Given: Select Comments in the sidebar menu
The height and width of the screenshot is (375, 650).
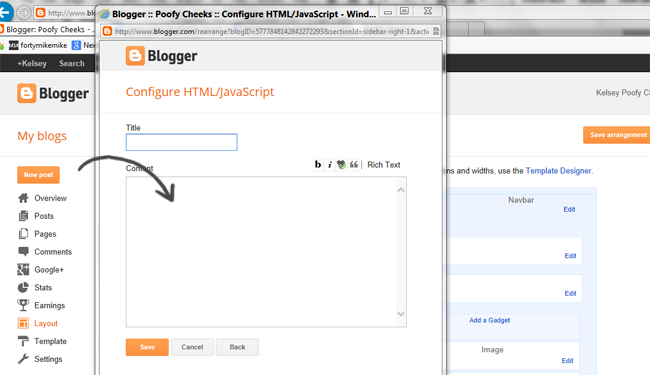Looking at the screenshot, I should point(53,252).
